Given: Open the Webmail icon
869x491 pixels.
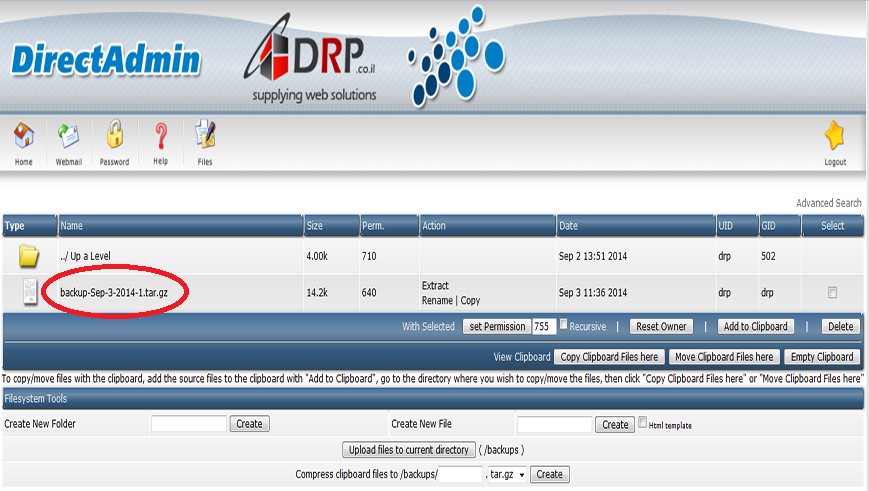Looking at the screenshot, I should point(68,135).
